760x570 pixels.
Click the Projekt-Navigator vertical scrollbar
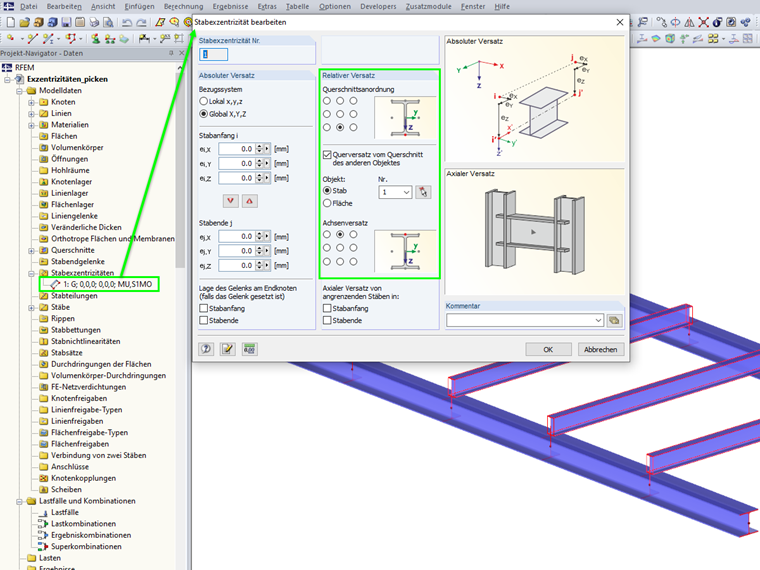(x=180, y=170)
